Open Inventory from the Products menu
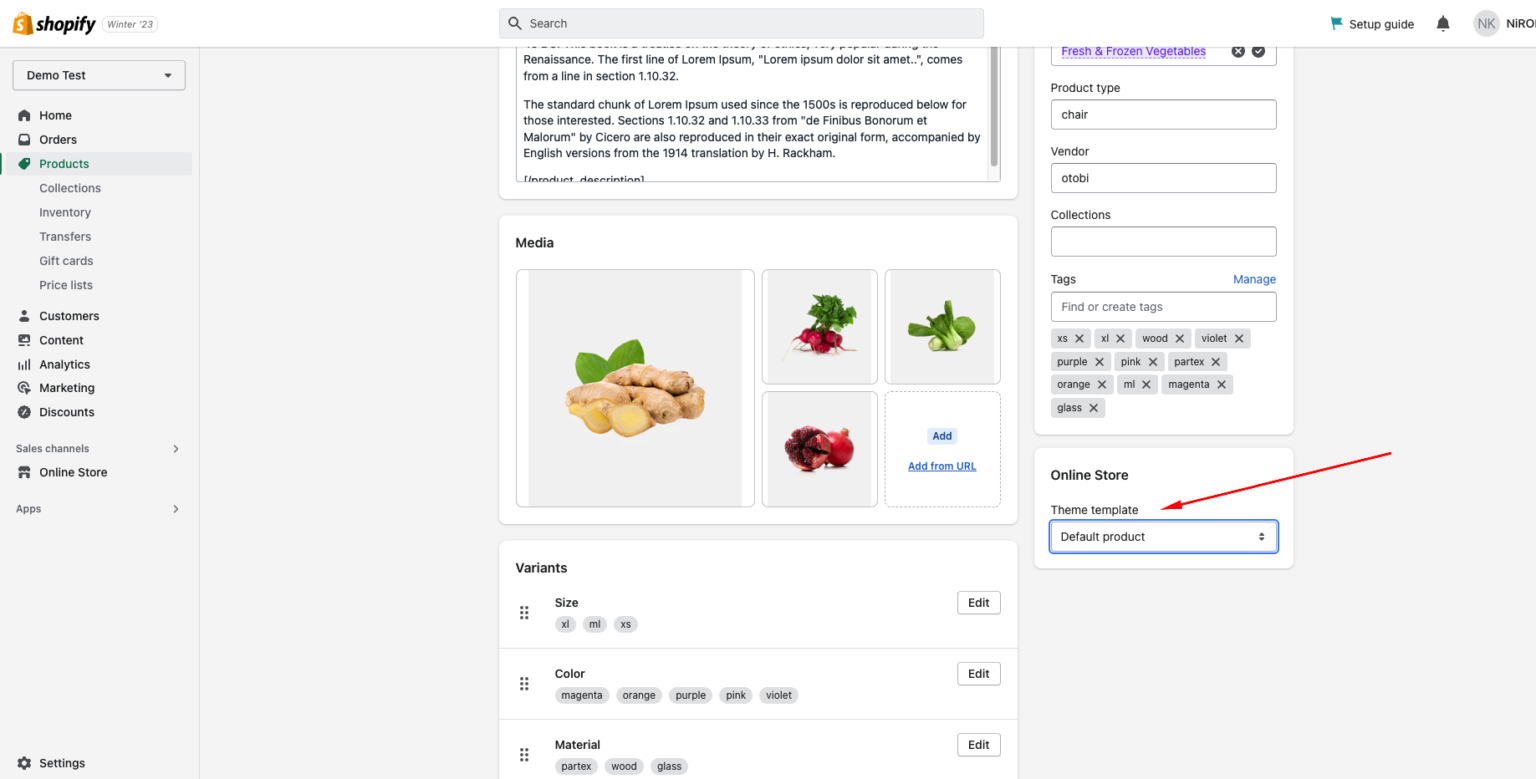Screen dimensions: 1536x779 (65, 212)
